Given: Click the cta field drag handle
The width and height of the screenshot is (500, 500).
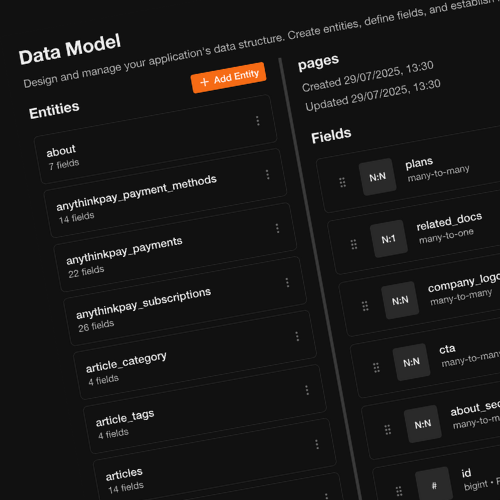Looking at the screenshot, I should tap(376, 368).
